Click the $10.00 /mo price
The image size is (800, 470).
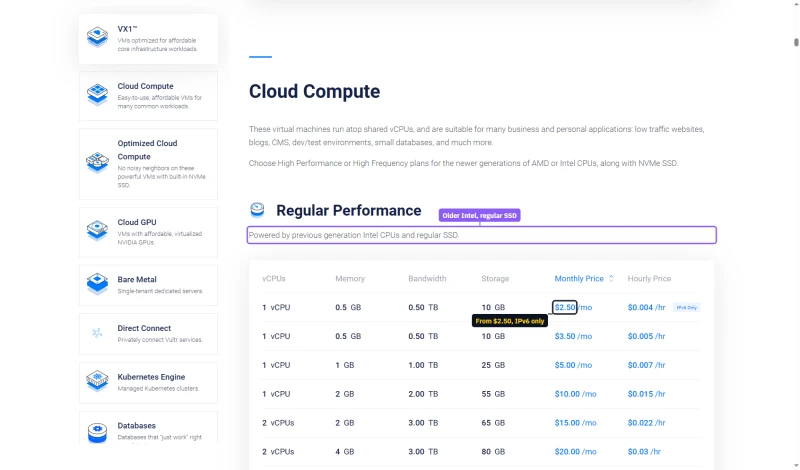click(576, 394)
